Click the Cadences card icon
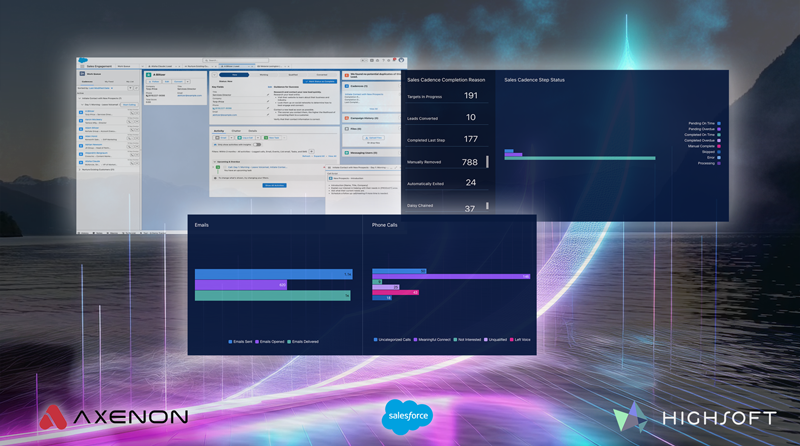 click(346, 86)
